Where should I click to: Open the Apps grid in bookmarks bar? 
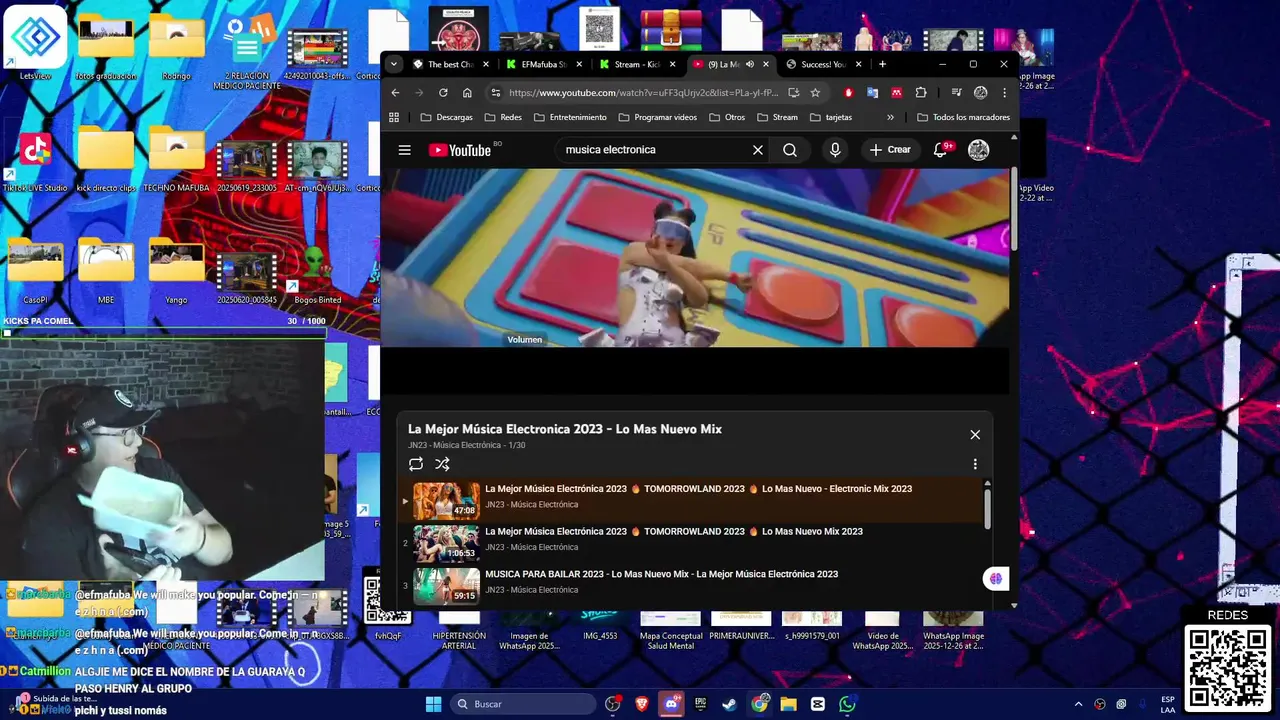coord(394,117)
